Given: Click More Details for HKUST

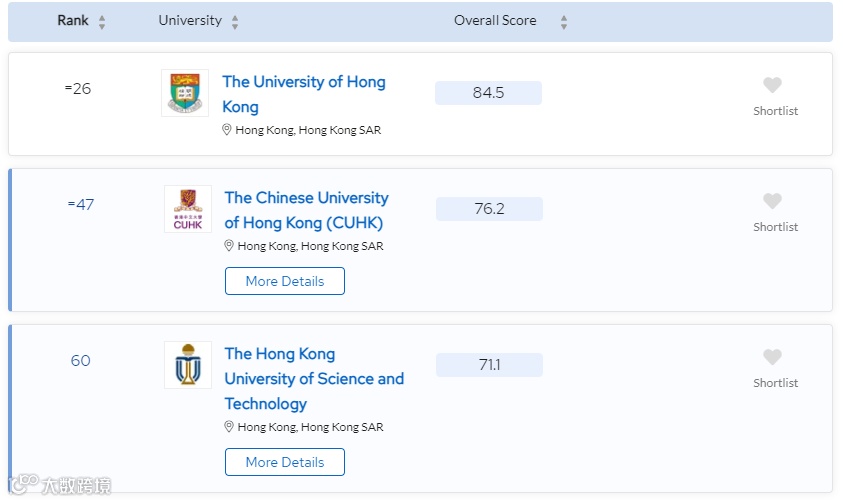Looking at the screenshot, I should [285, 462].
